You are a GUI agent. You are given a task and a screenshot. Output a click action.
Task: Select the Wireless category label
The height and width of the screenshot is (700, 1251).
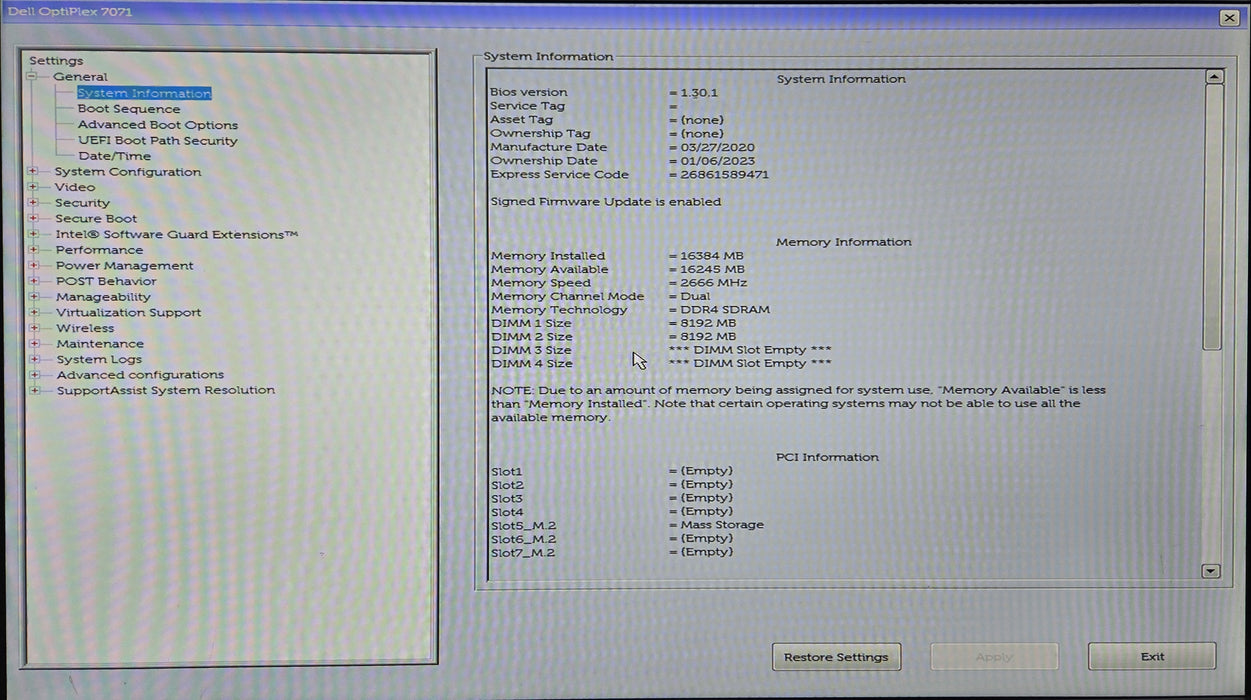click(85, 328)
